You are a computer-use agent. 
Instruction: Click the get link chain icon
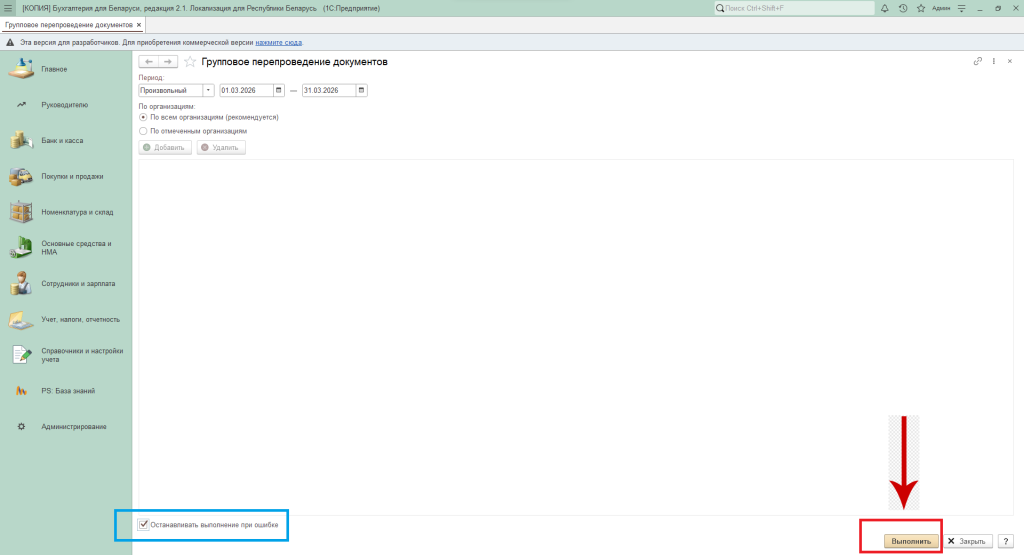(977, 62)
